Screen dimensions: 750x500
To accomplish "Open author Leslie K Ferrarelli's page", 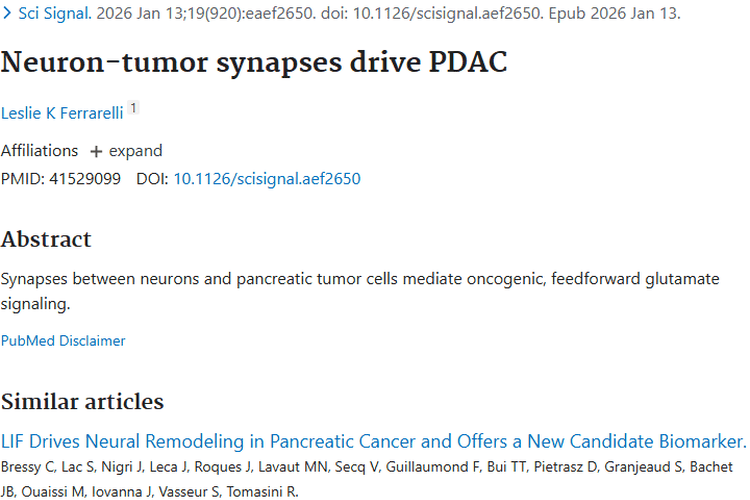I will [x=62, y=113].
